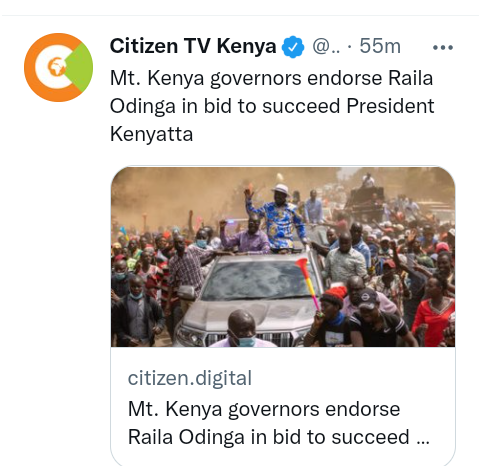Open the link card headline below citizen.digital
The width and height of the screenshot is (480, 466).
coord(279,423)
